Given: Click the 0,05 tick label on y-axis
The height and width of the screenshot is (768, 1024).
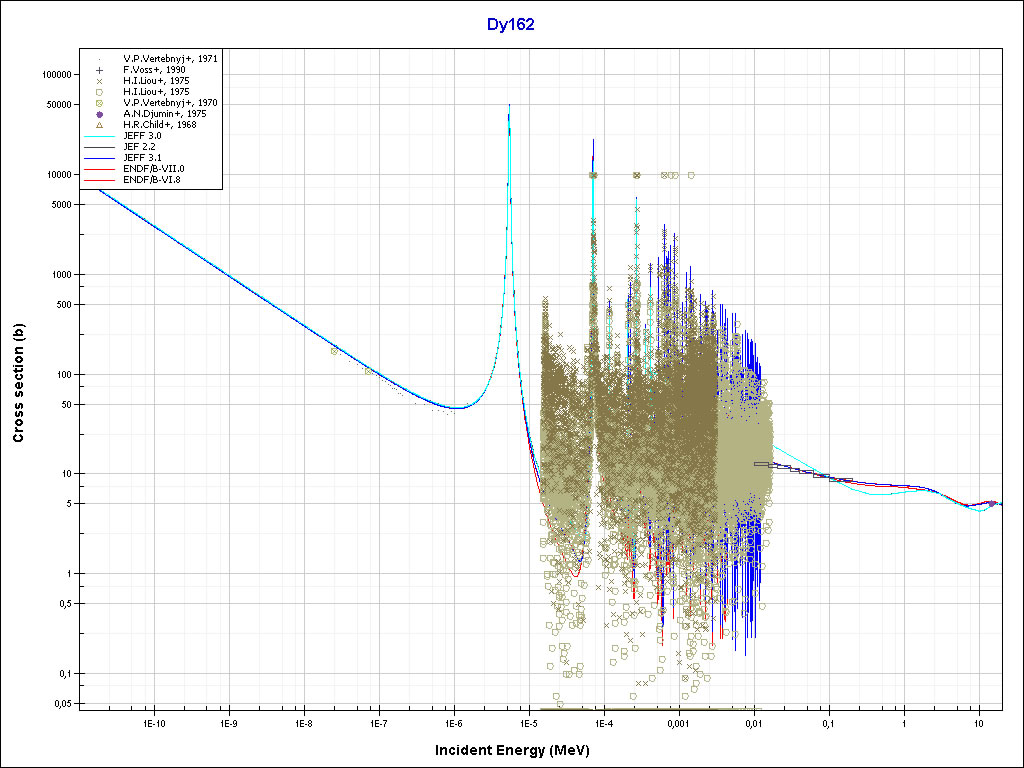Looking at the screenshot, I should click(x=58, y=704).
